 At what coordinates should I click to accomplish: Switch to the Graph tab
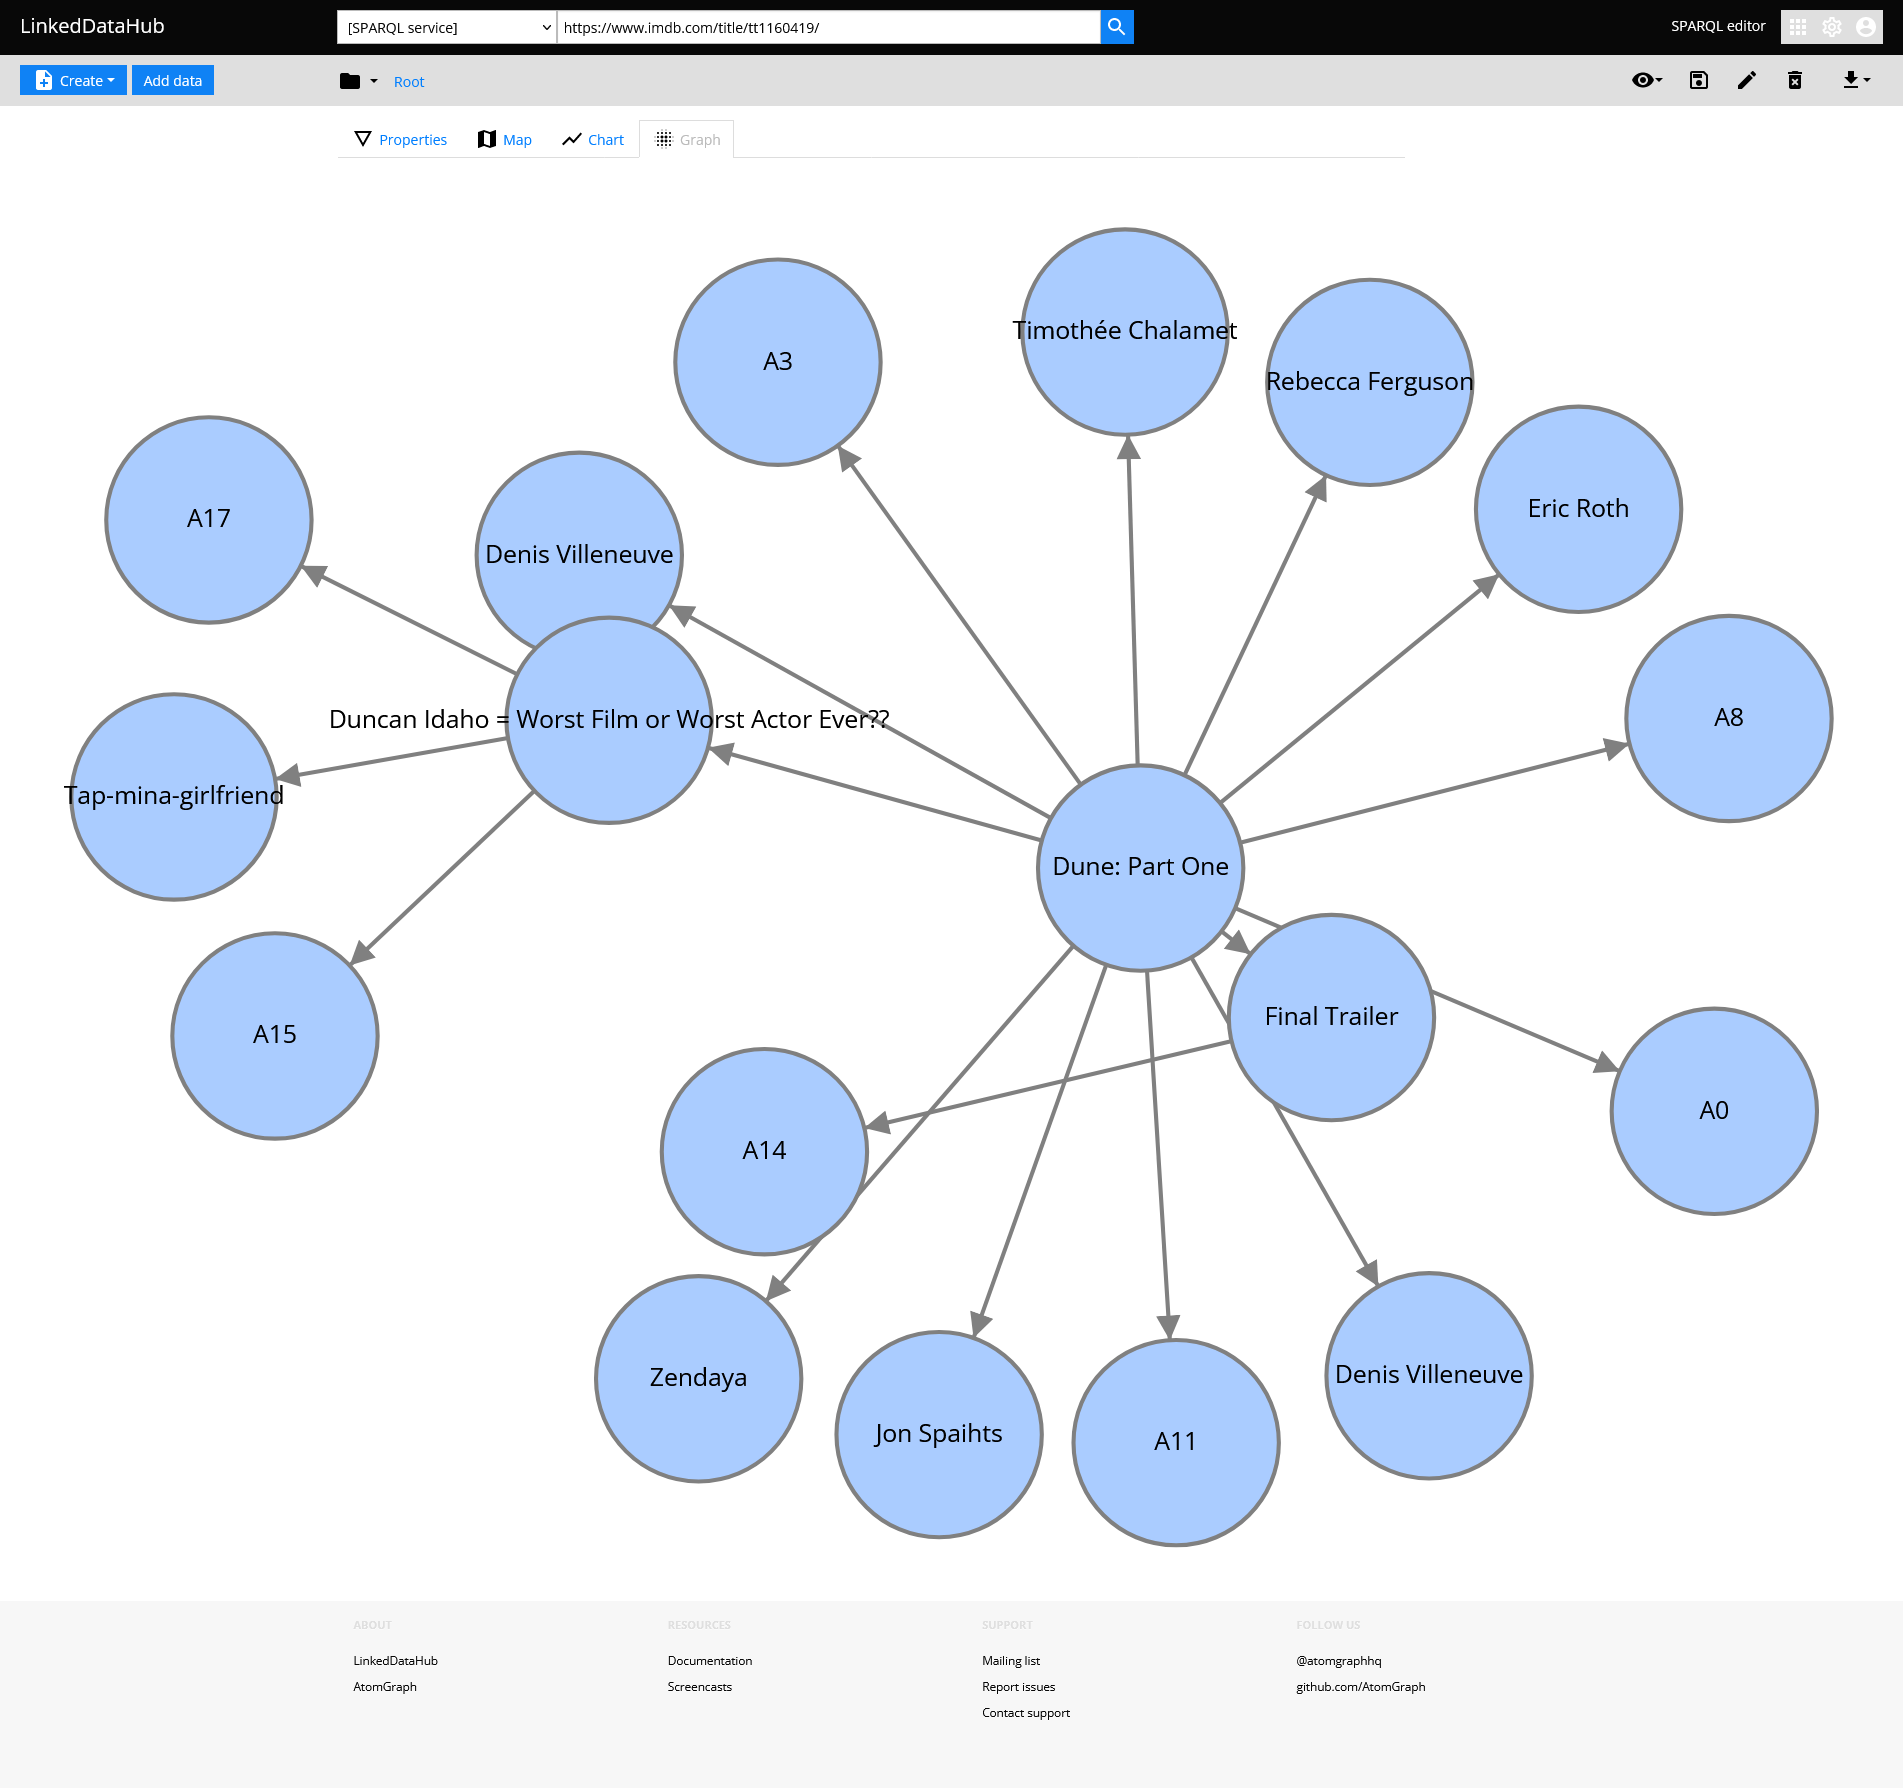pyautogui.click(x=687, y=140)
